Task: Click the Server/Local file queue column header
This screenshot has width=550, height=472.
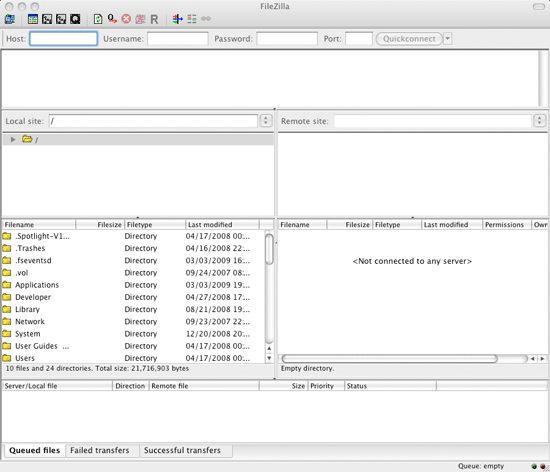Action: click(x=57, y=386)
